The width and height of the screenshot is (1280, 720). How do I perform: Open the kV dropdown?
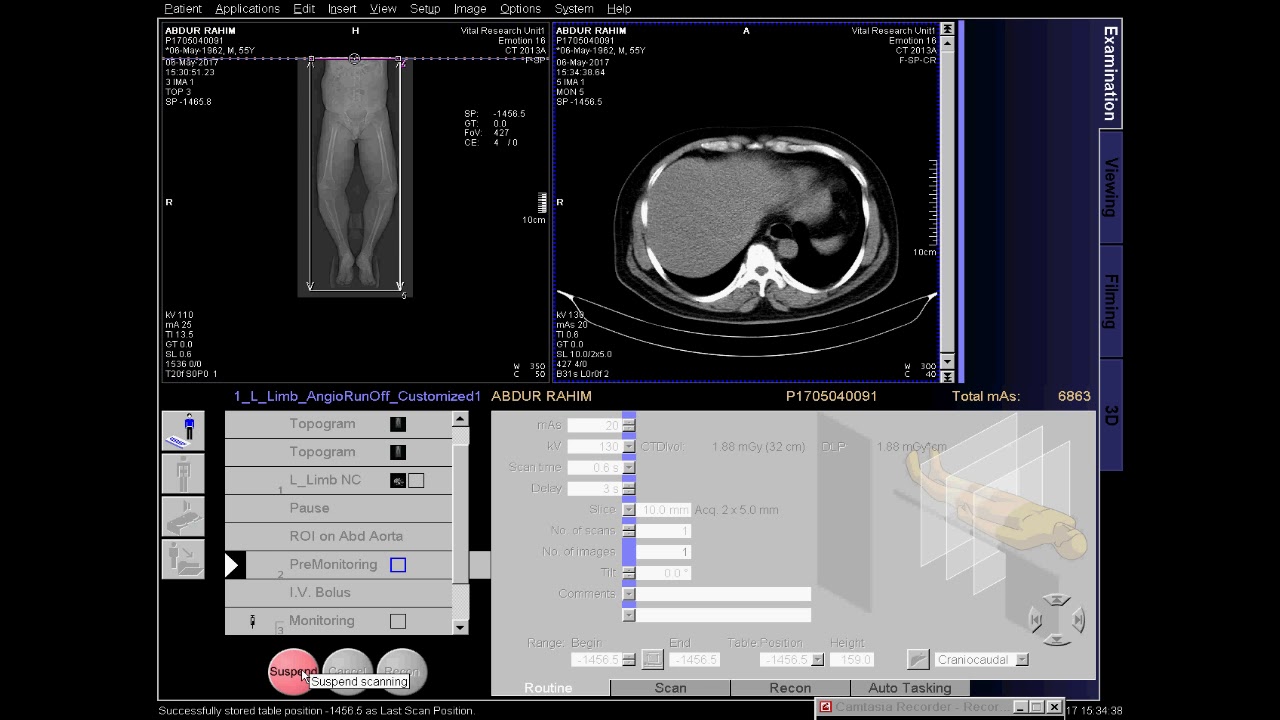(628, 446)
